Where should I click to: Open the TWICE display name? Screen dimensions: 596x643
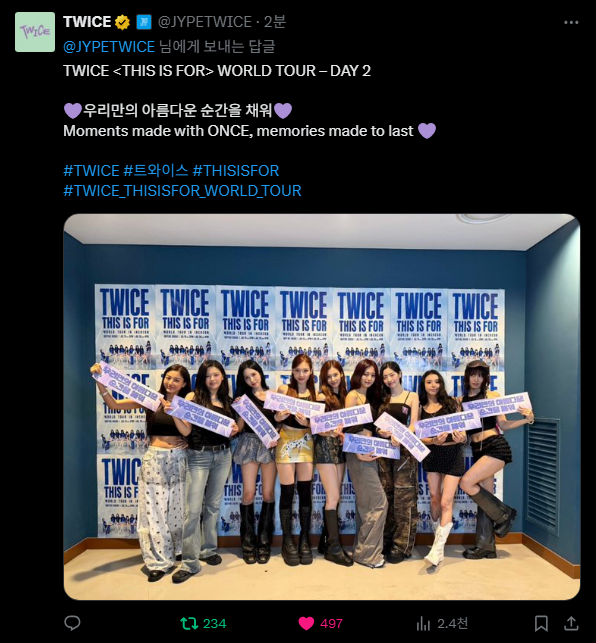(x=87, y=22)
